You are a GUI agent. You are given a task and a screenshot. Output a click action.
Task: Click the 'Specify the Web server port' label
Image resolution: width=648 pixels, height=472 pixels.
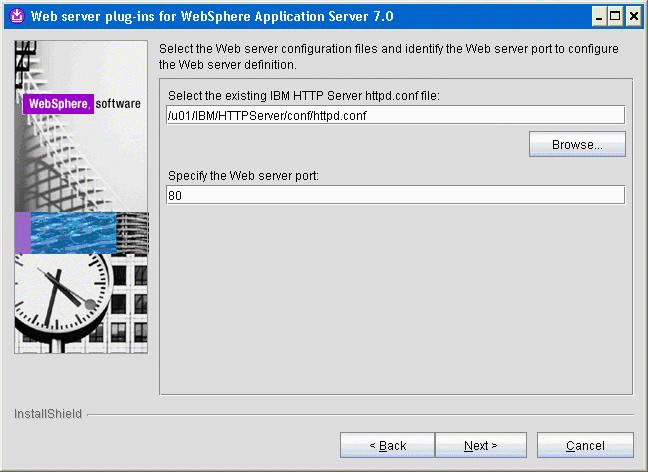click(x=243, y=176)
